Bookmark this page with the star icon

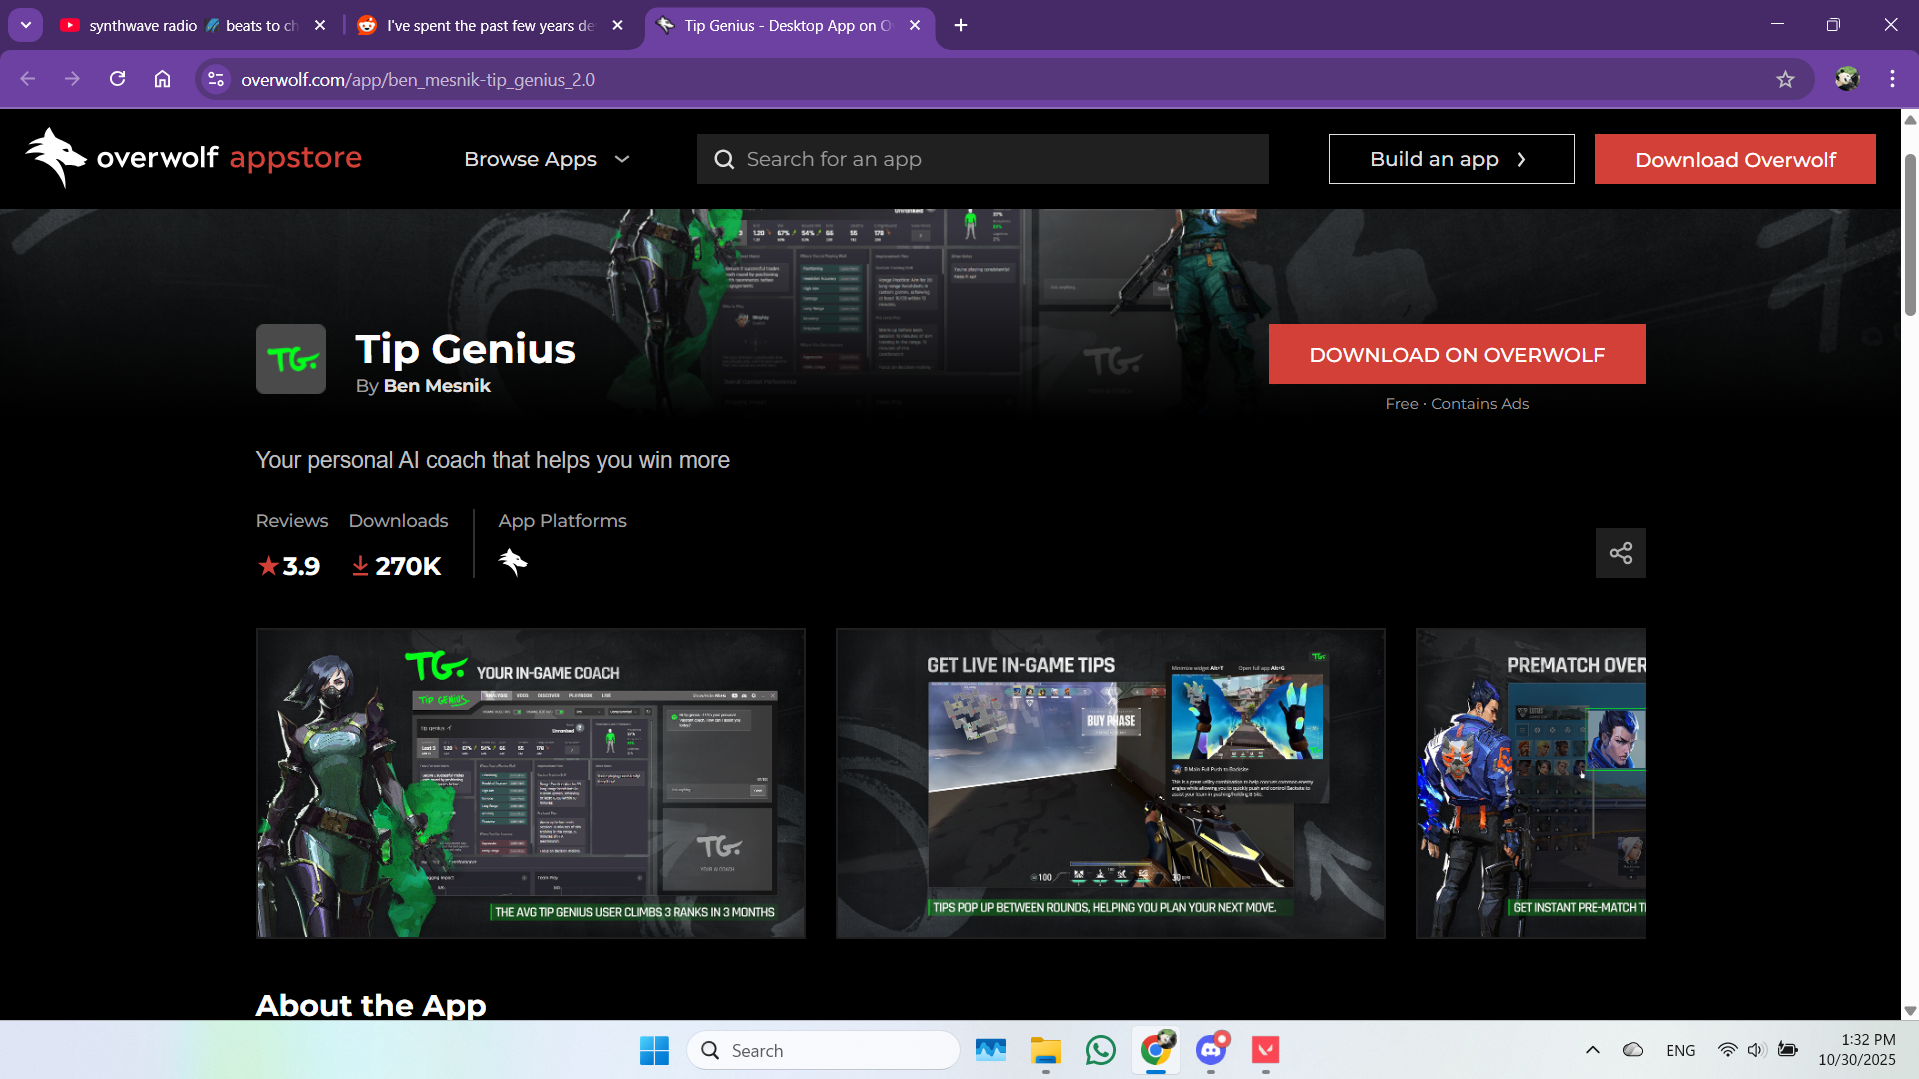pos(1786,79)
